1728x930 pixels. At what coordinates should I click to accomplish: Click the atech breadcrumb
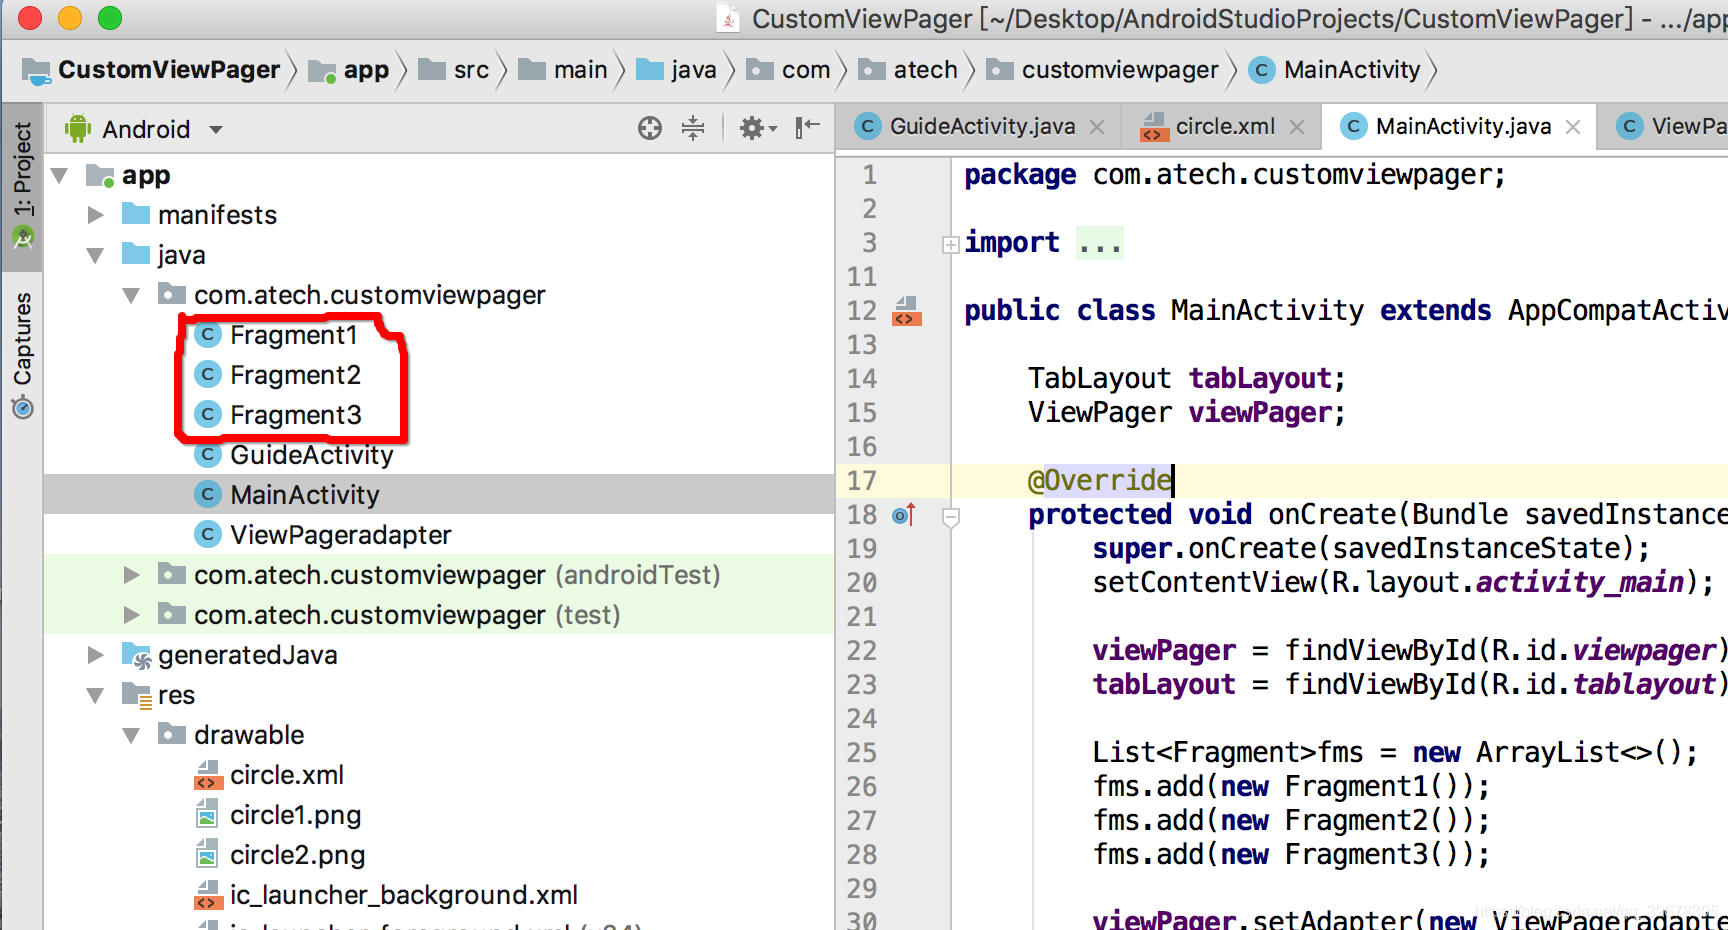tap(908, 70)
